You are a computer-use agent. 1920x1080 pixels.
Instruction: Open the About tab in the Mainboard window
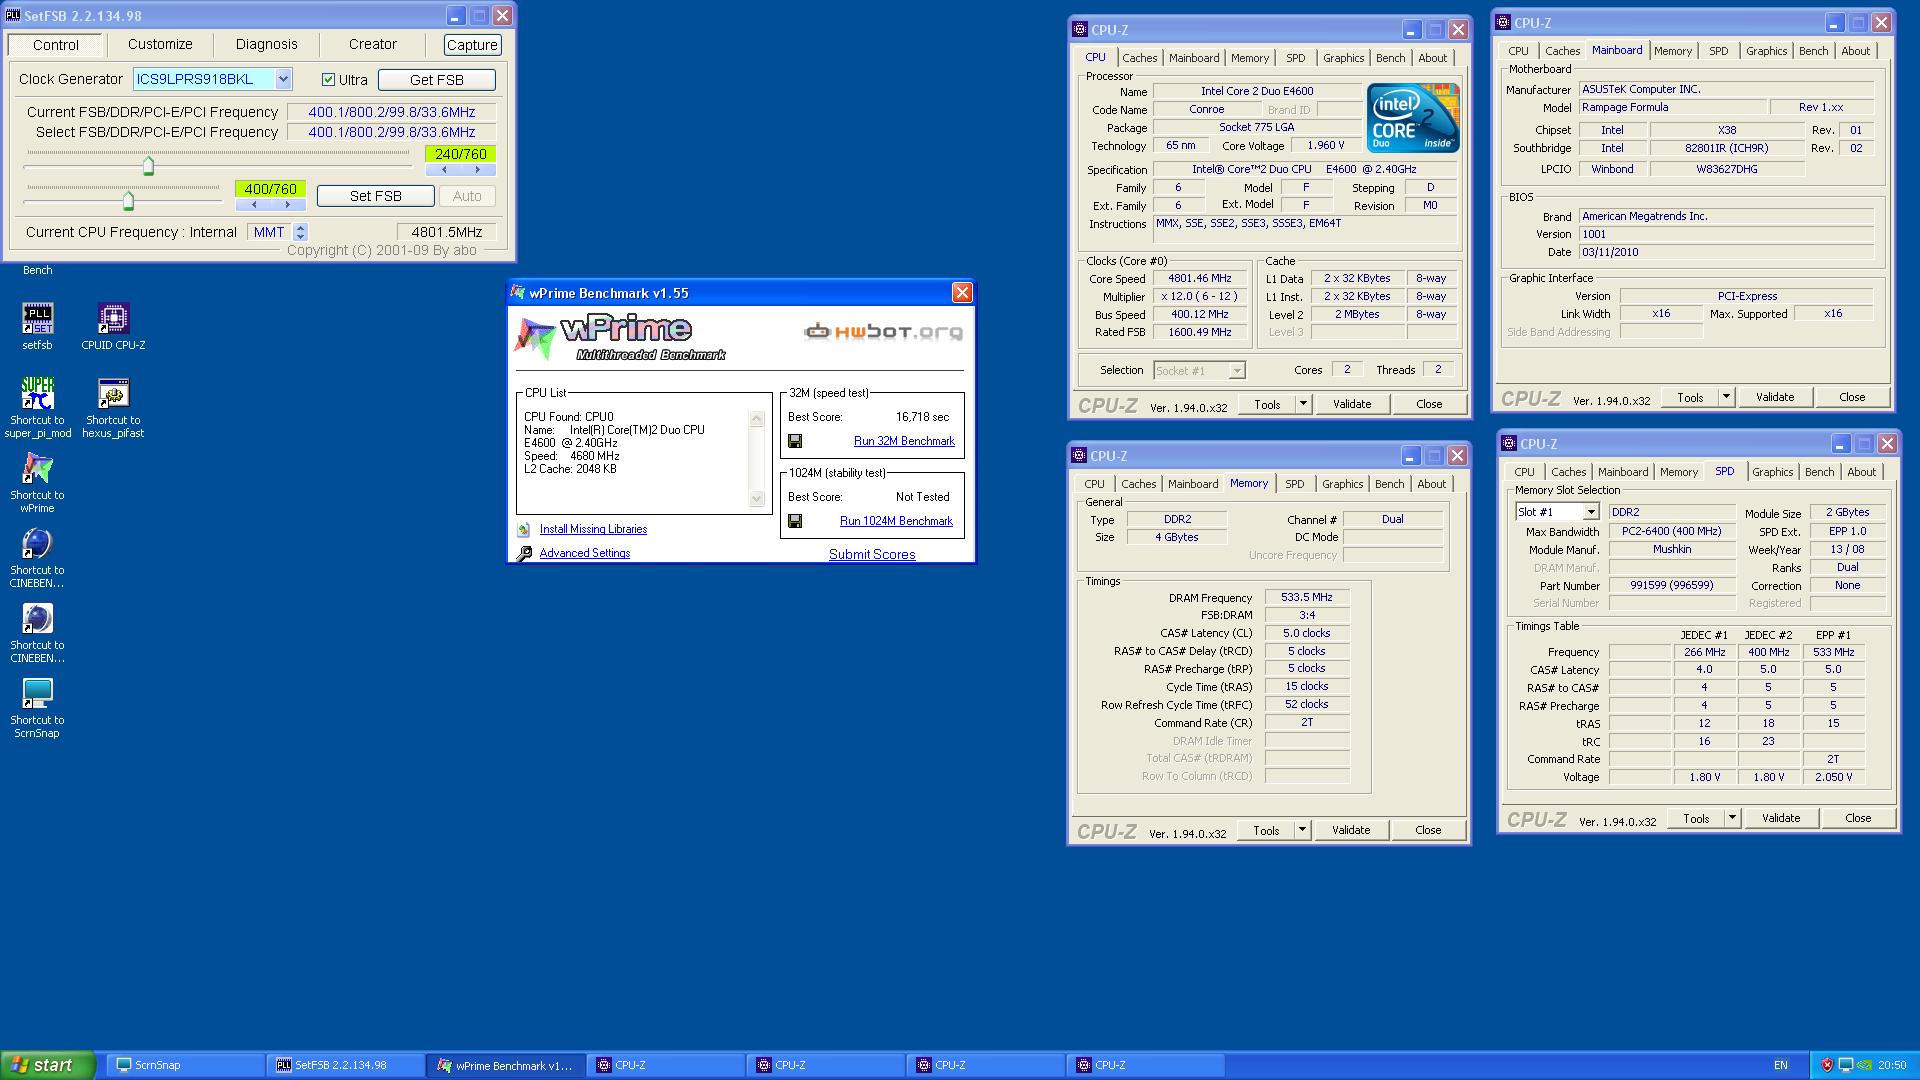tap(1855, 51)
